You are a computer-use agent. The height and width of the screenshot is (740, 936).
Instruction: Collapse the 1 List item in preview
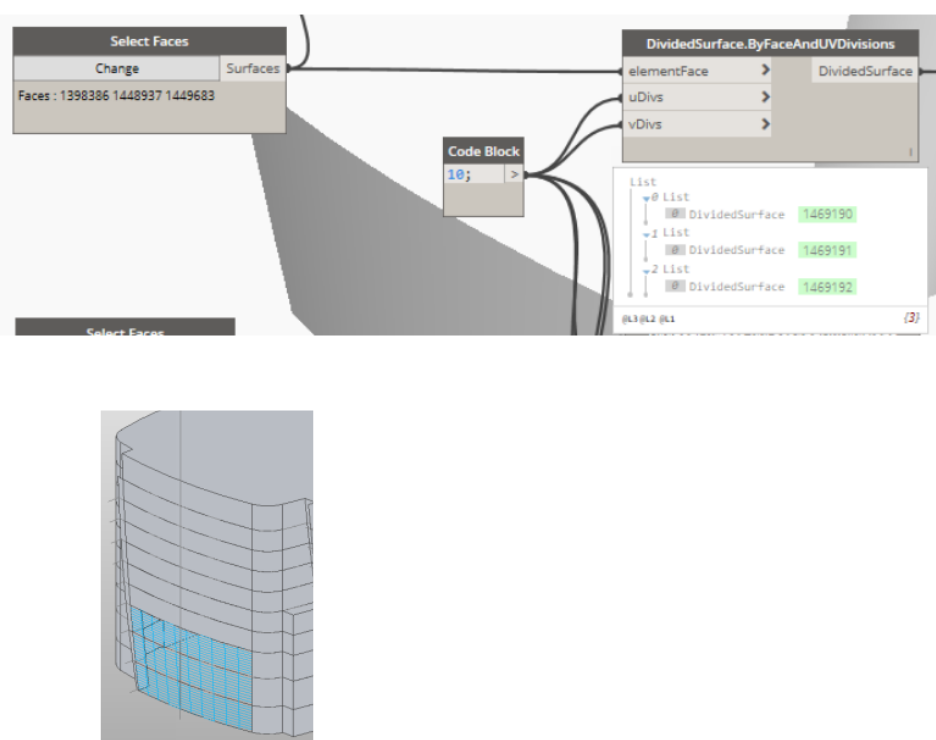coord(646,235)
